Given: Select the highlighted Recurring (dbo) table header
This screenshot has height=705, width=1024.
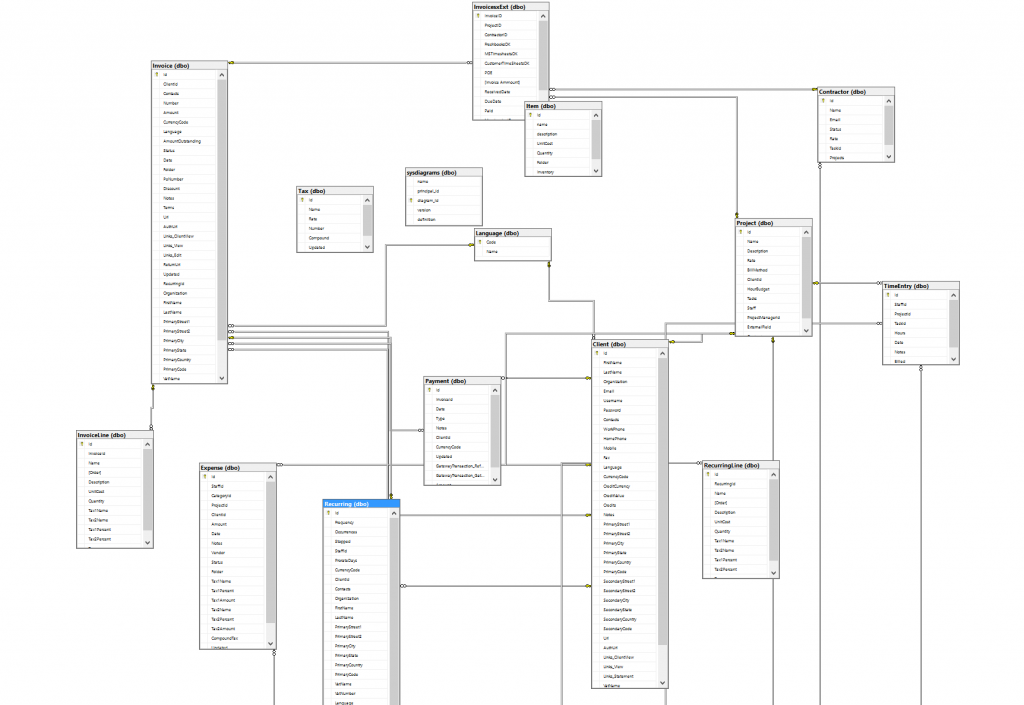Looking at the screenshot, I should (x=361, y=504).
